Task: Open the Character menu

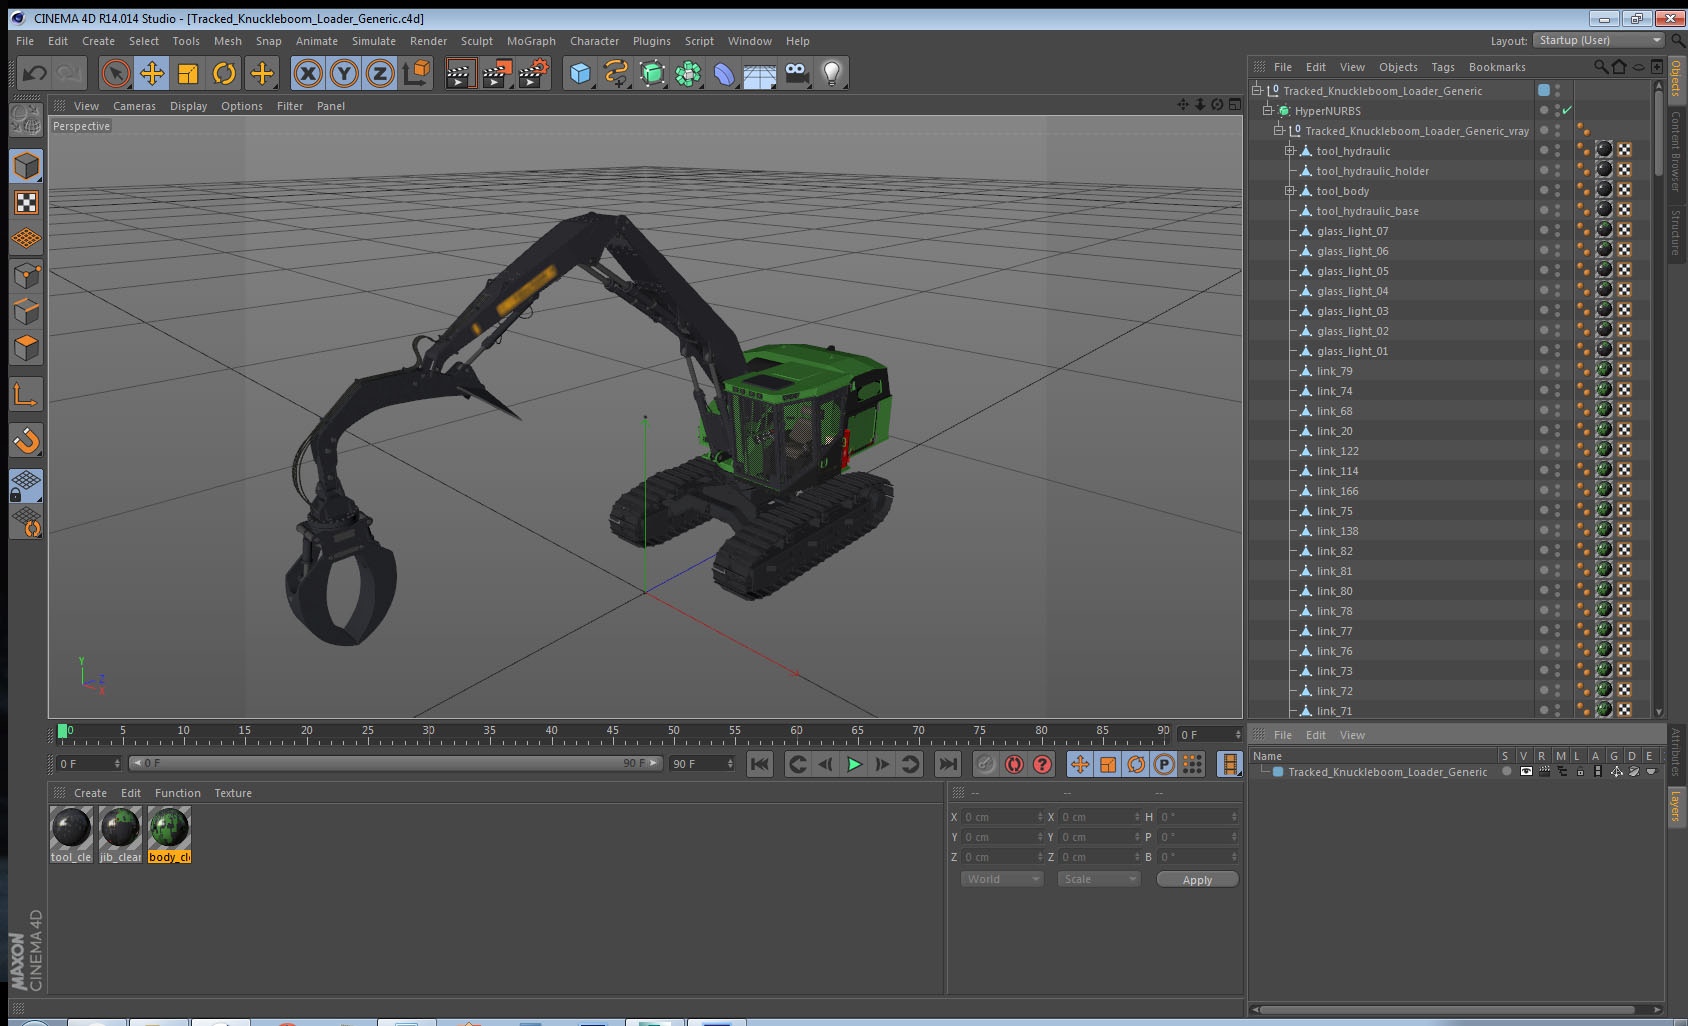Action: (x=594, y=41)
